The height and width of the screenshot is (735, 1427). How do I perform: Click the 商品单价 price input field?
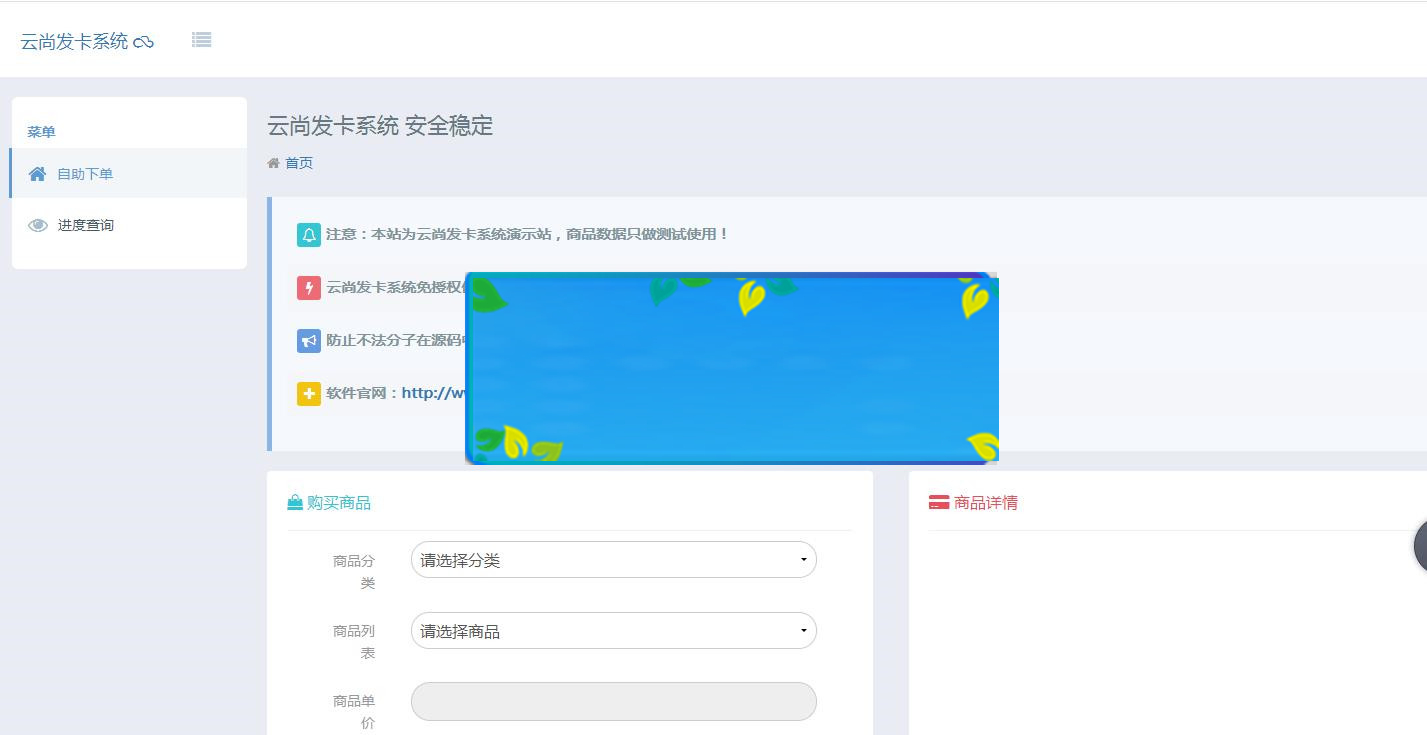coord(613,701)
